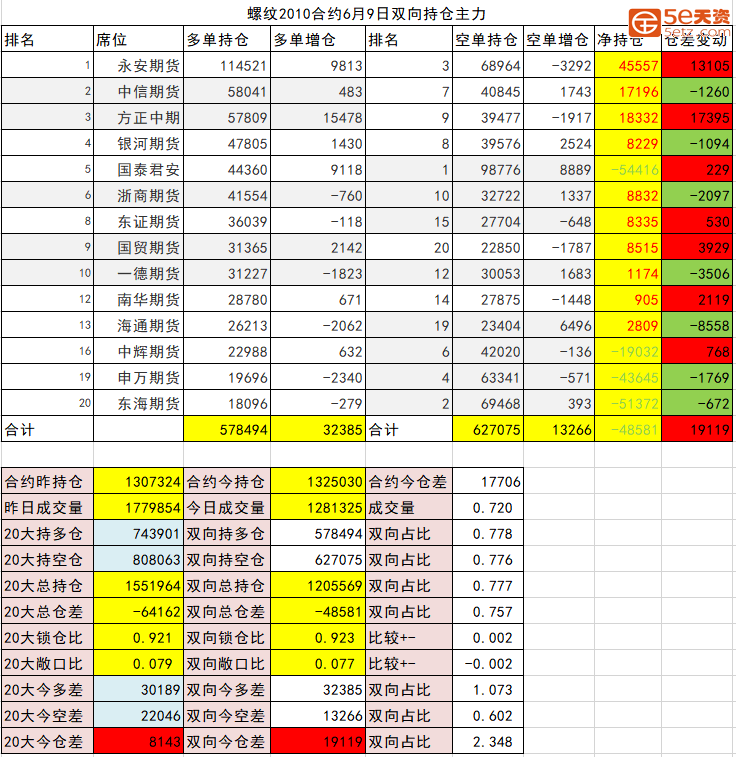Screen dimensions: 736x757
Task: Click the 合约今仓差 label cell
Action: click(409, 481)
